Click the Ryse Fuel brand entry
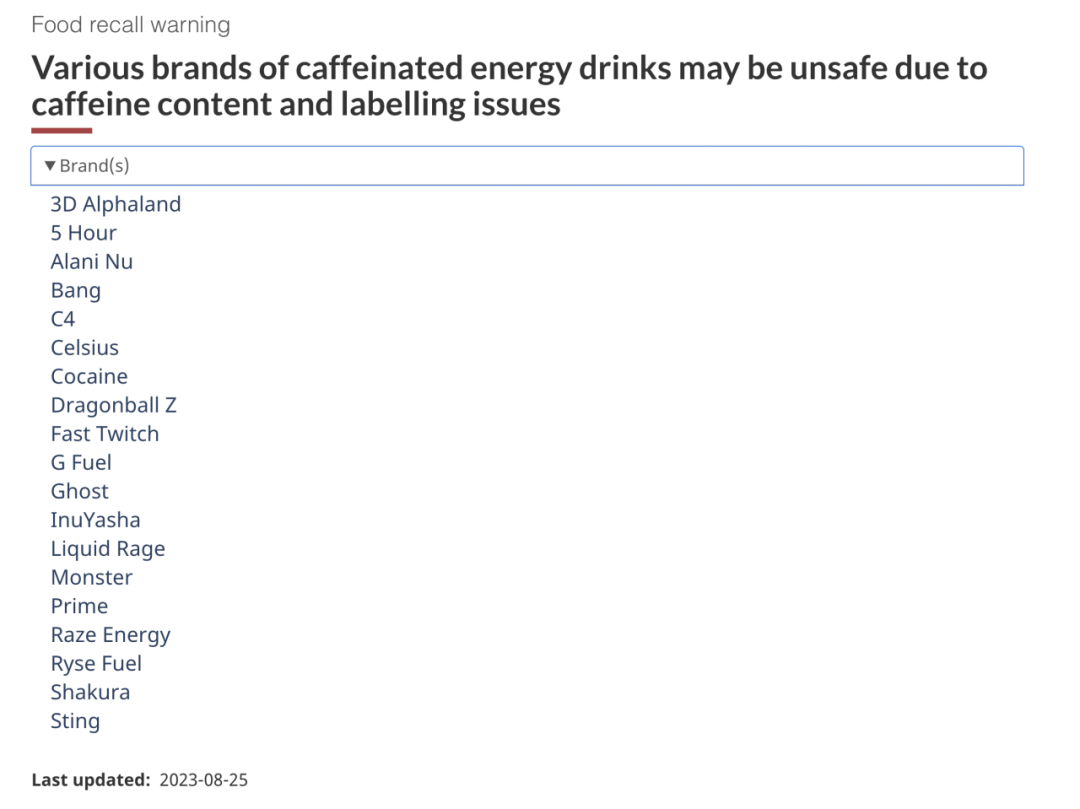Image resolution: width=1080 pixels, height=809 pixels. (x=96, y=664)
